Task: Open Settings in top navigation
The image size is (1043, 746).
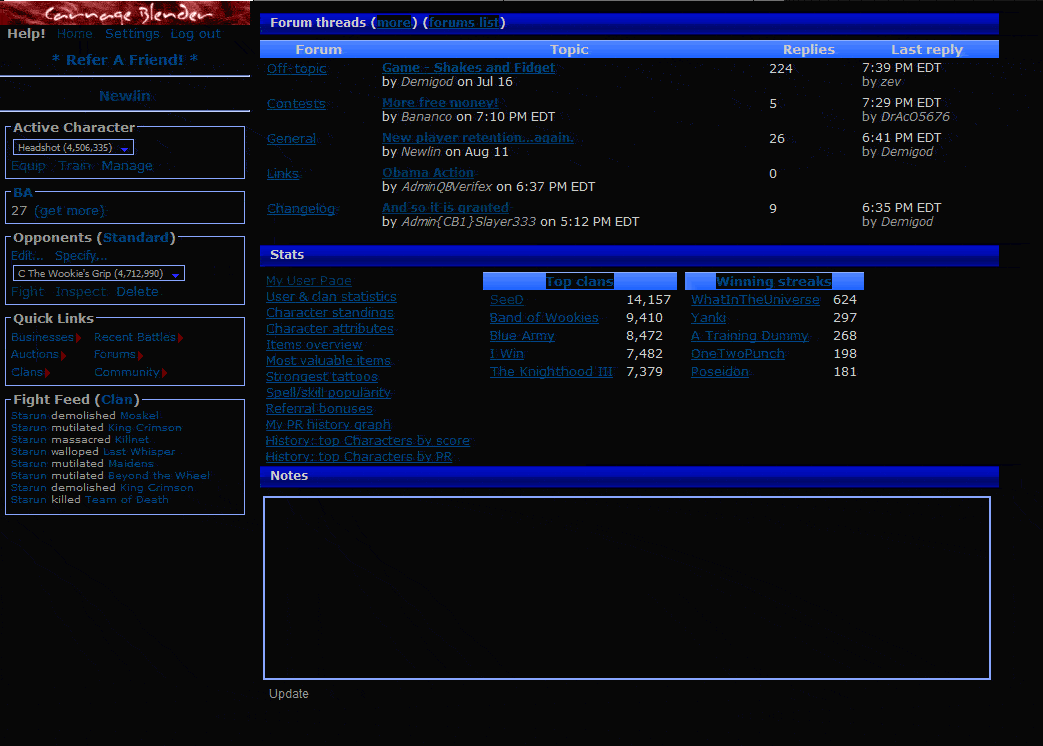Action: pyautogui.click(x=132, y=33)
